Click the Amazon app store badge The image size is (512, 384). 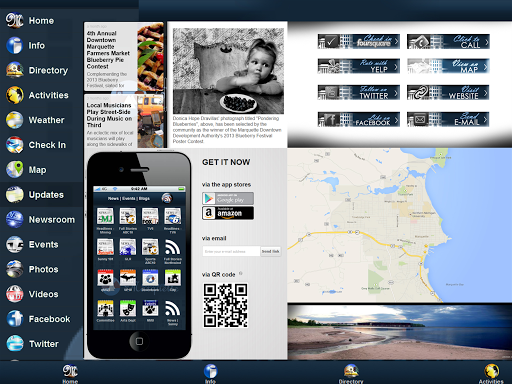[x=228, y=213]
